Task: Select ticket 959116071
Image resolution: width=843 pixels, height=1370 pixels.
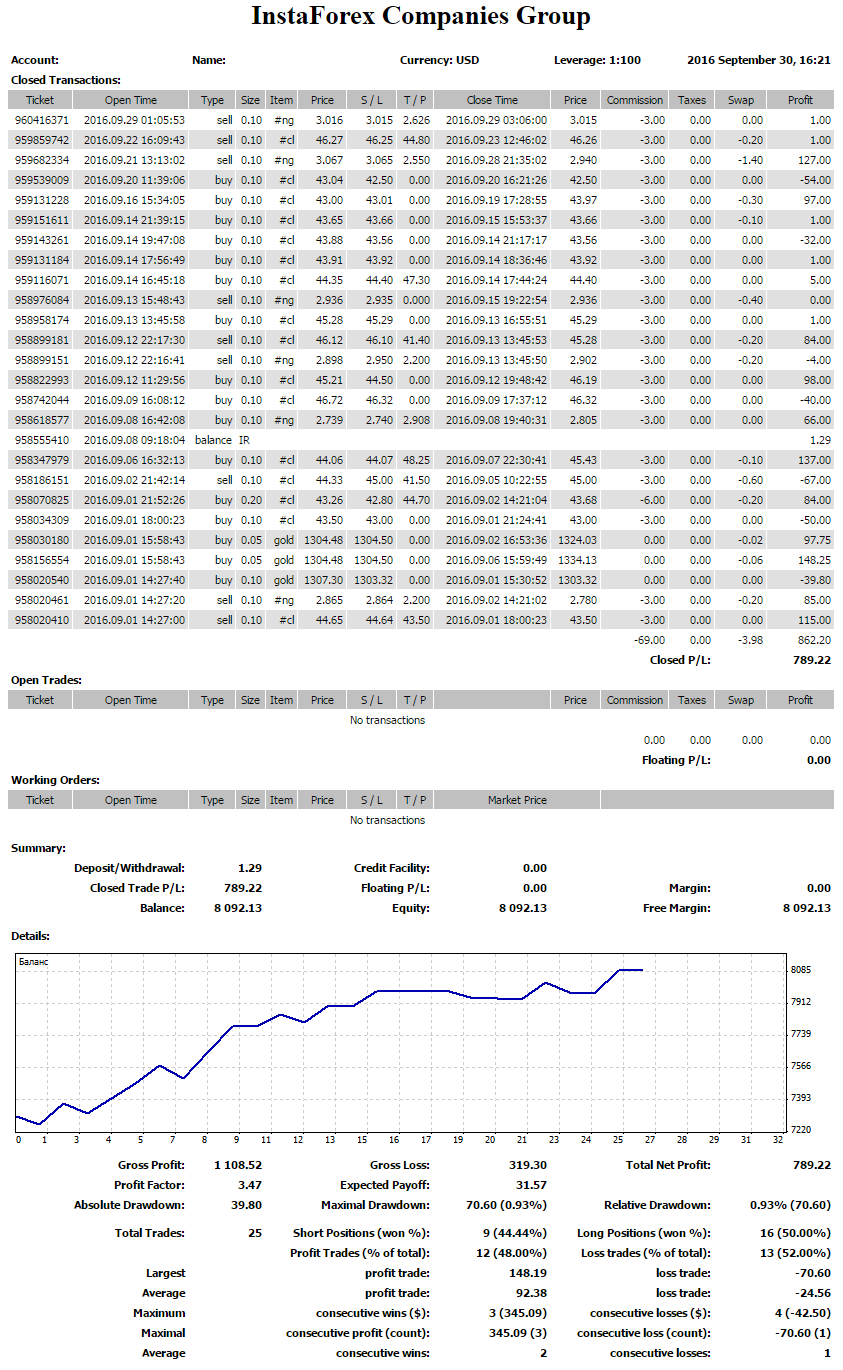Action: [41, 280]
